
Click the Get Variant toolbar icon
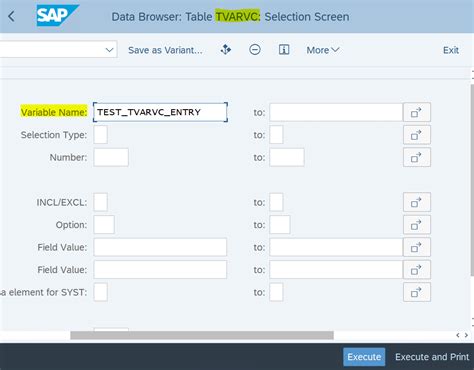click(x=226, y=50)
